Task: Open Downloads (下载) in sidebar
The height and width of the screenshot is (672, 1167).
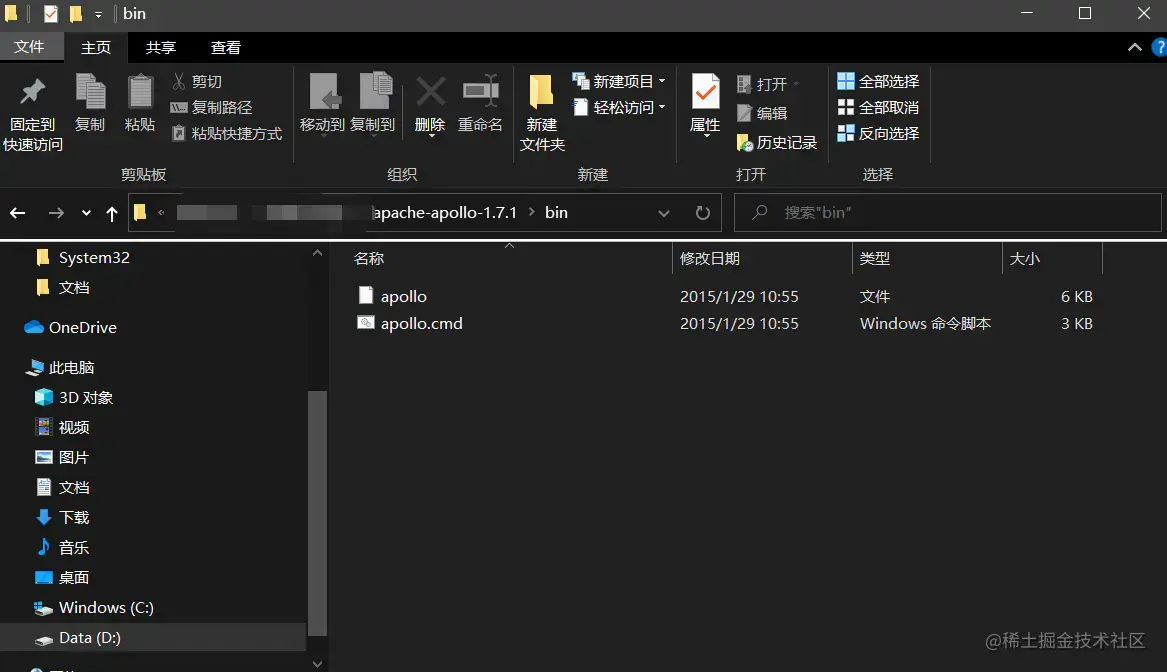Action: pyautogui.click(x=63, y=517)
